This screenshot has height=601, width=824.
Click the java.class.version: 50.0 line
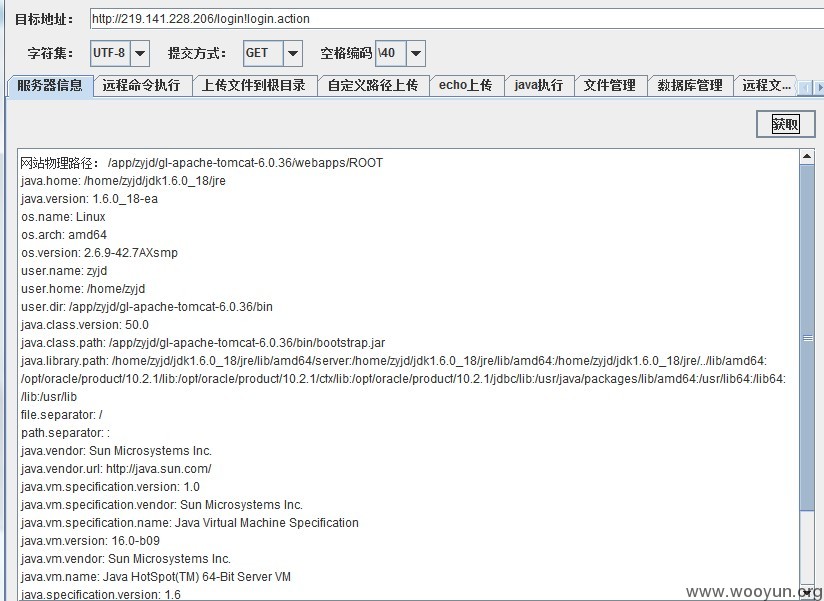[85, 325]
